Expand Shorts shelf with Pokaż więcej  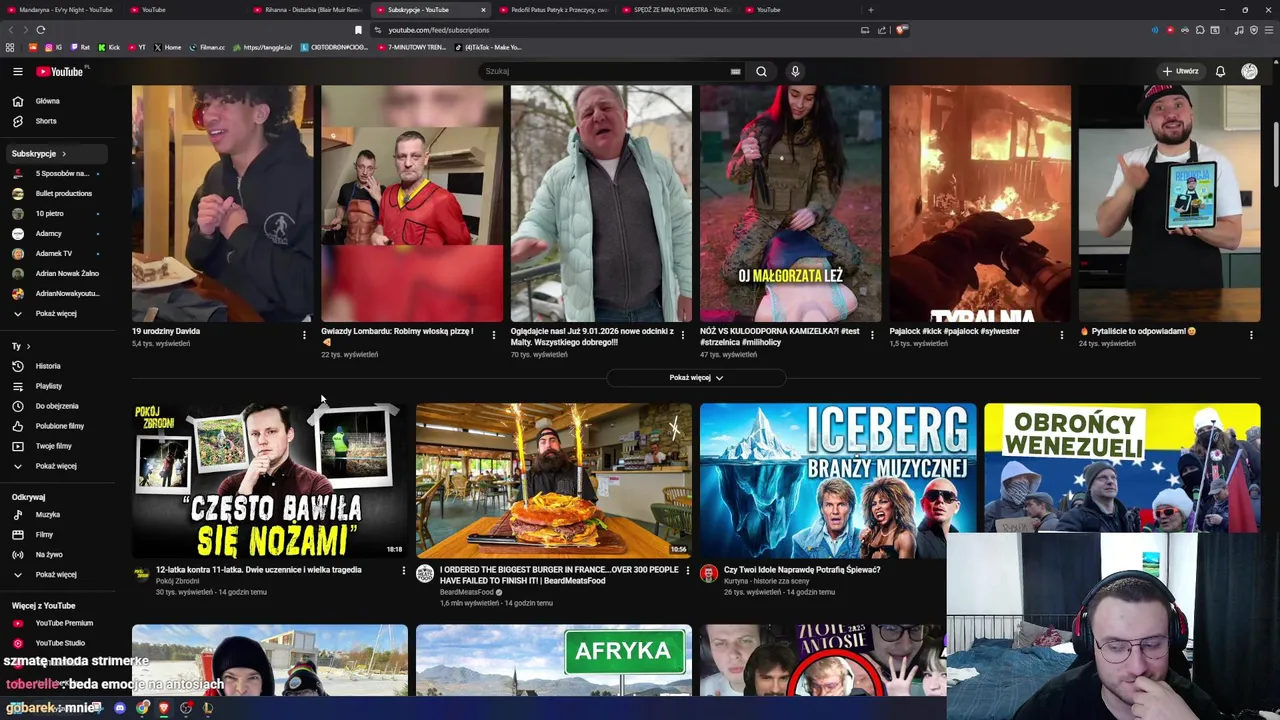click(x=696, y=378)
